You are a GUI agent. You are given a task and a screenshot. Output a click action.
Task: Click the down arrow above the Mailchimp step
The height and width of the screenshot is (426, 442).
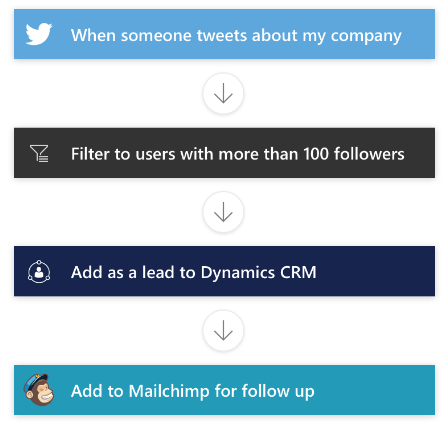click(223, 330)
